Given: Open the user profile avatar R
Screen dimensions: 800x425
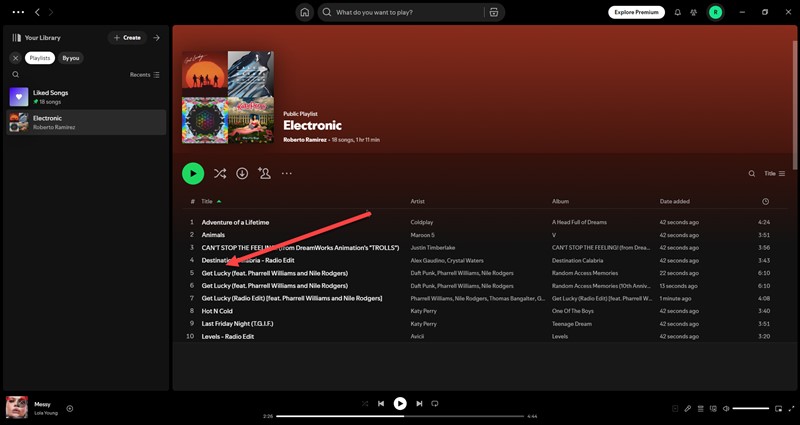Looking at the screenshot, I should click(715, 12).
